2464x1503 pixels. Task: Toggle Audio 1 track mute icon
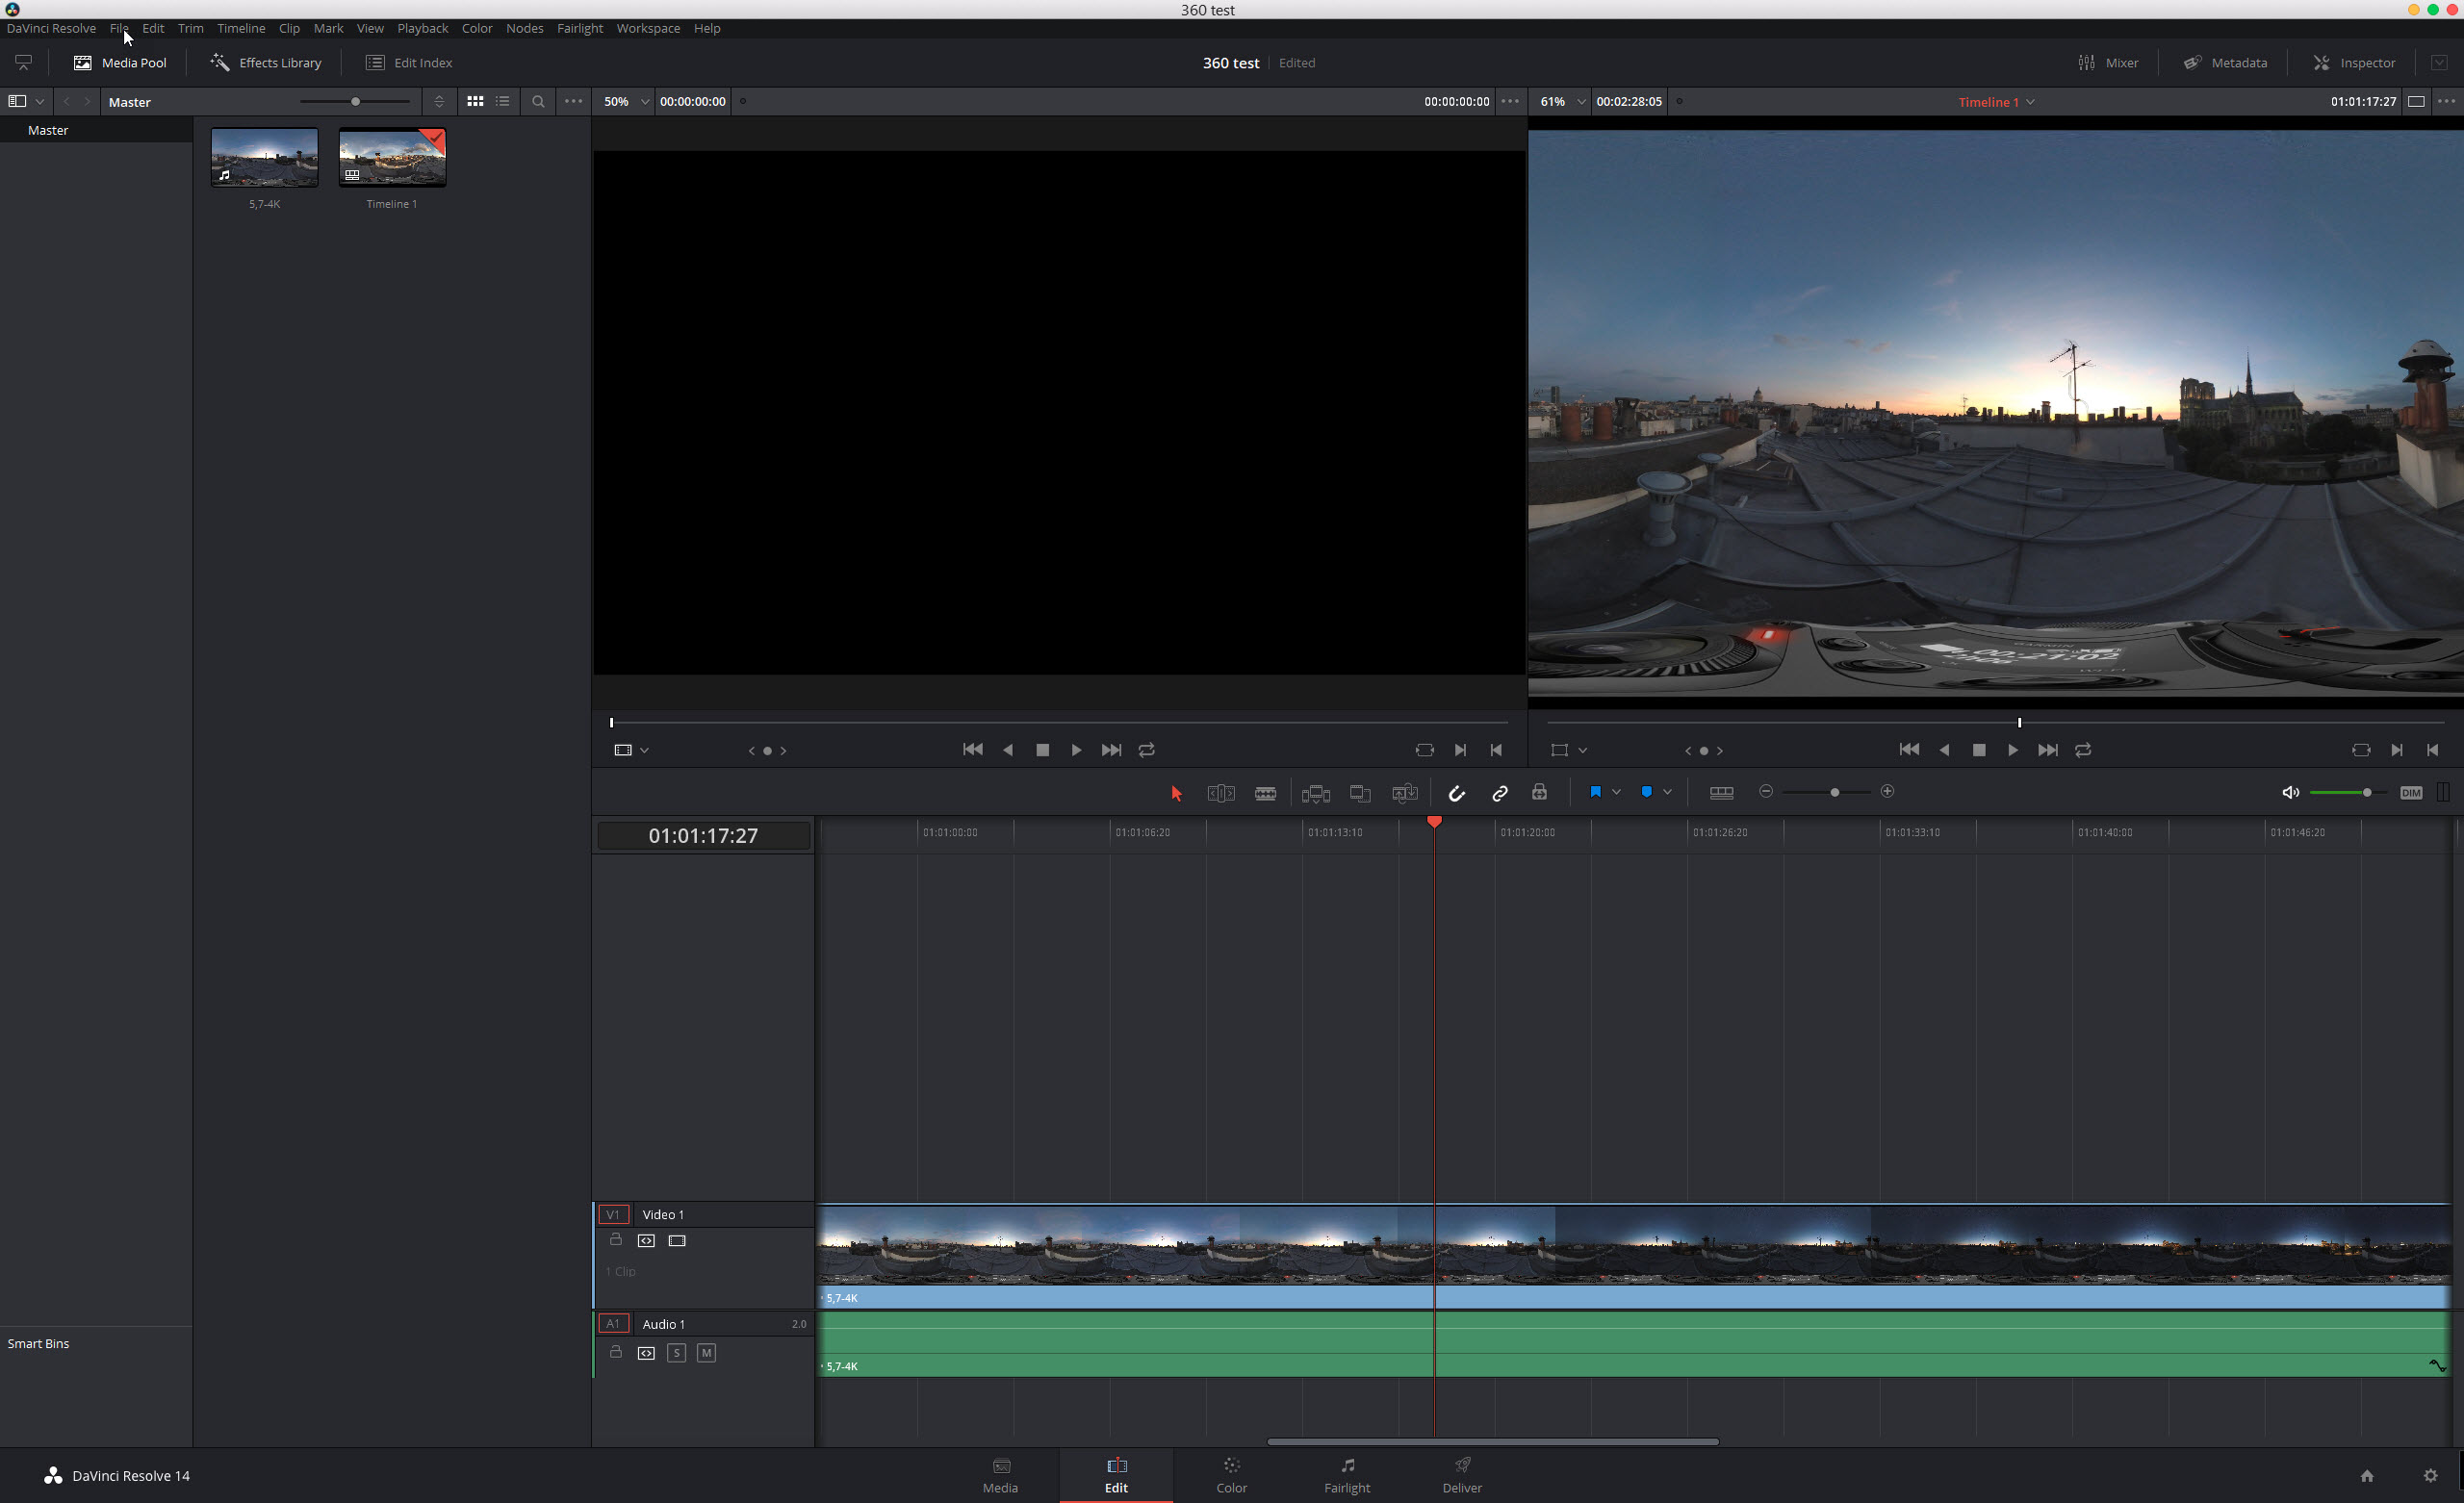[x=706, y=1352]
